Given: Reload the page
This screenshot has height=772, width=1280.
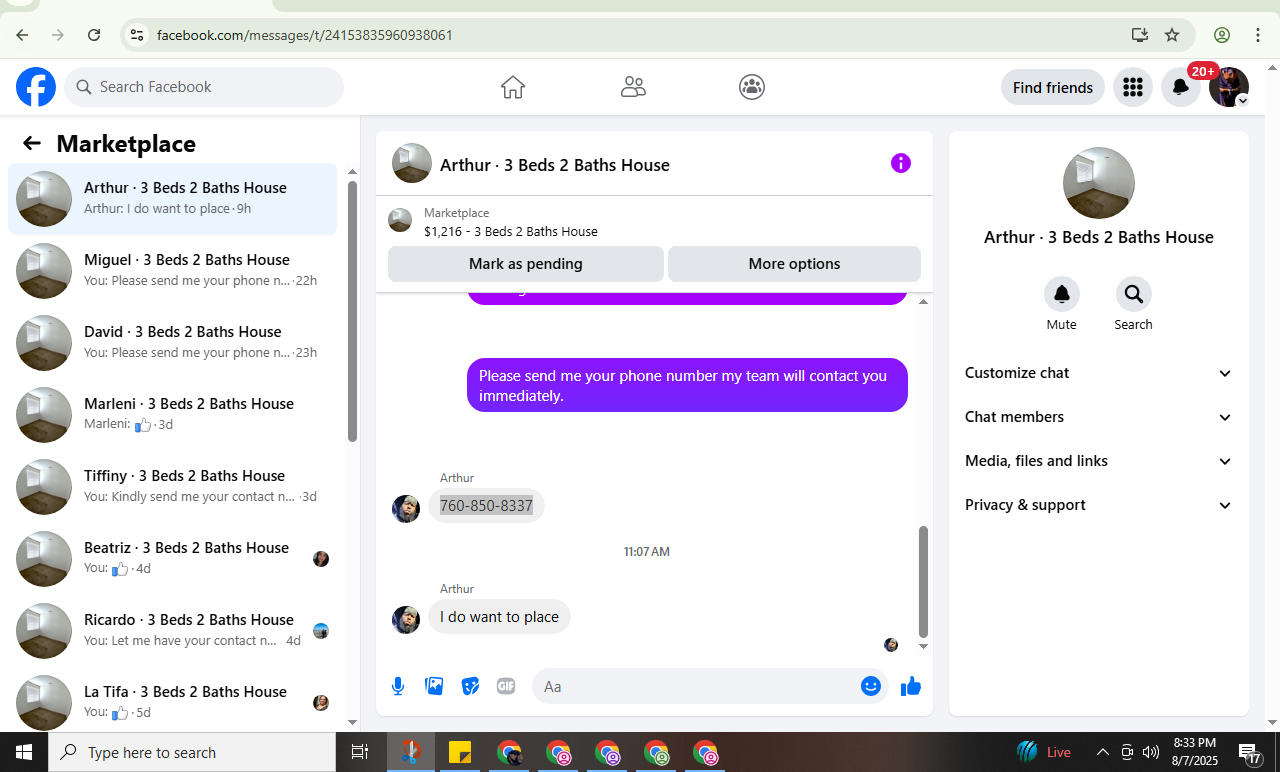Looking at the screenshot, I should (94, 35).
